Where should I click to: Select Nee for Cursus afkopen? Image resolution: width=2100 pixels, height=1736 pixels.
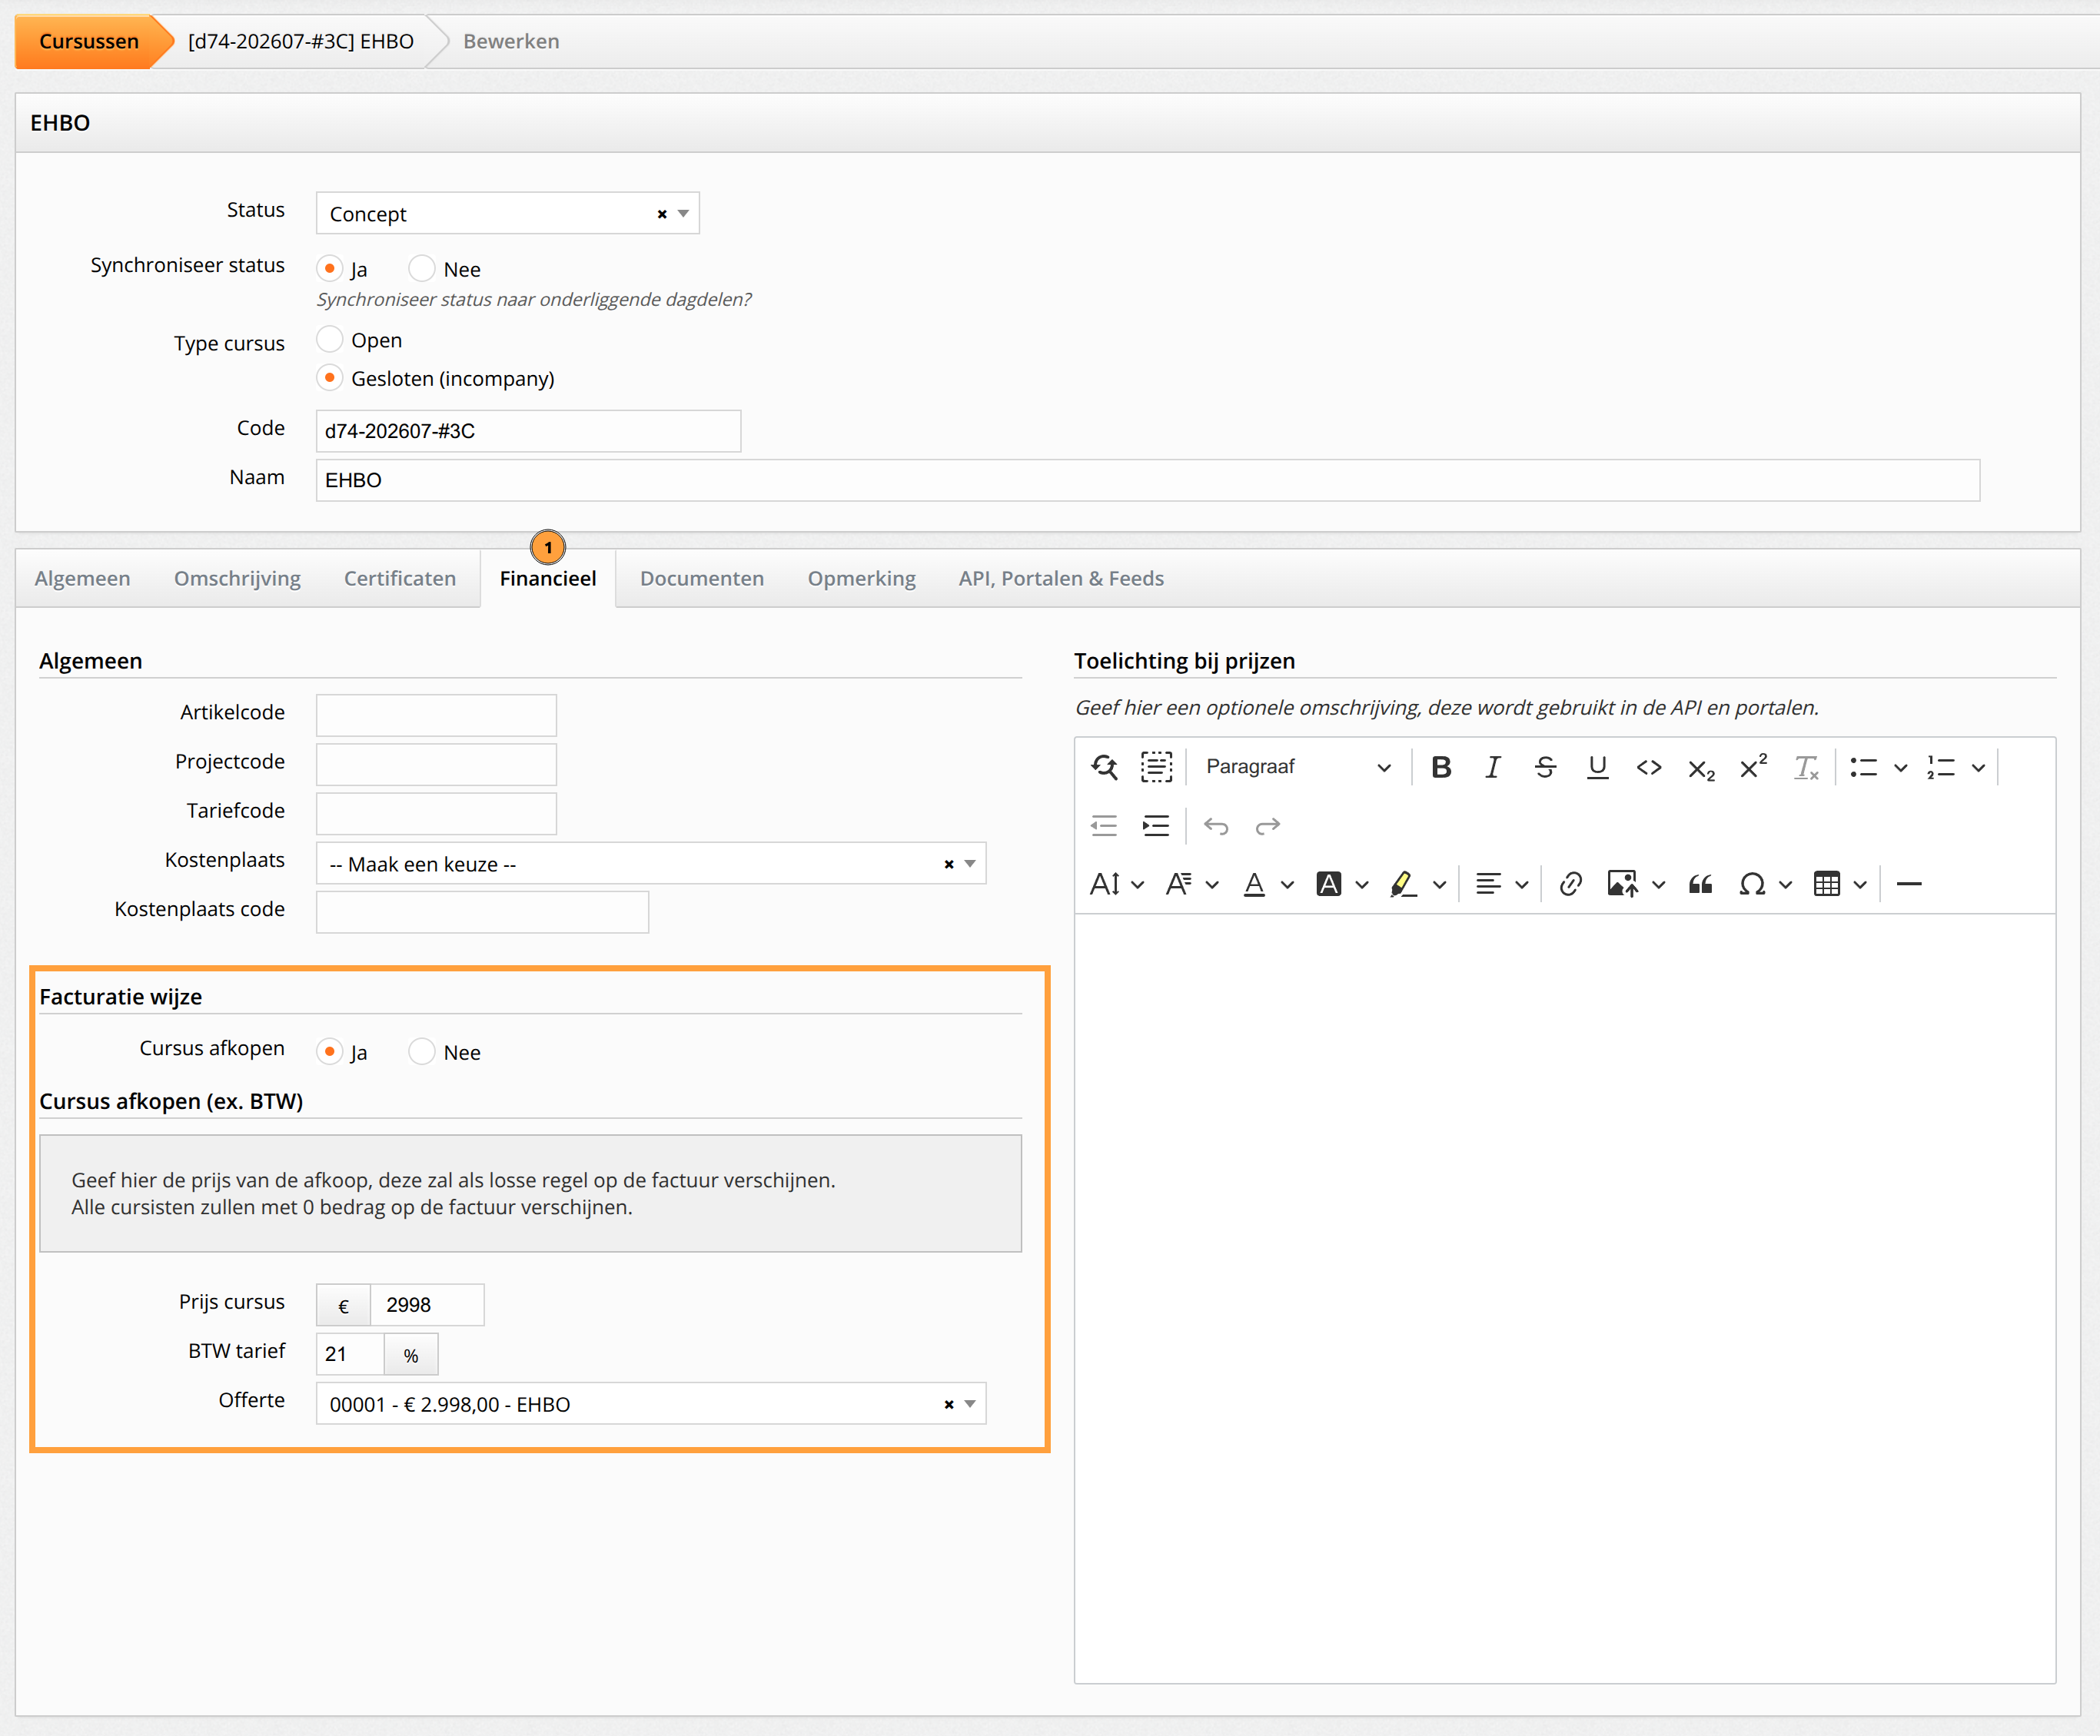422,1052
